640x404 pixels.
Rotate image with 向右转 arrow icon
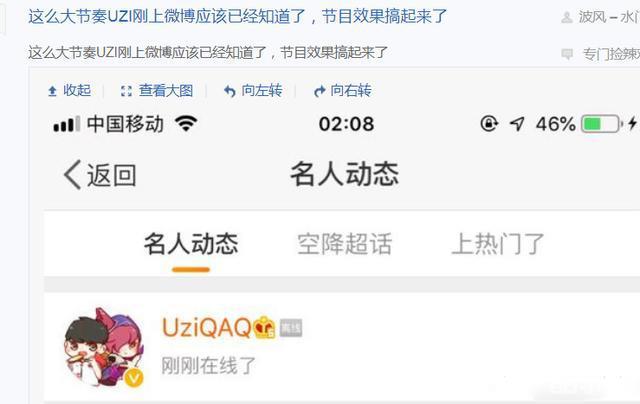point(320,91)
